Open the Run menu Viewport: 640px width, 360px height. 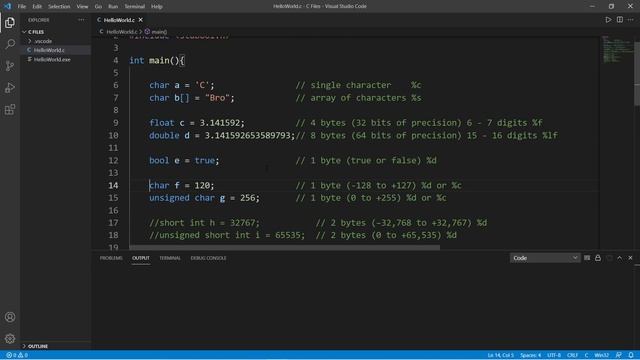click(113, 7)
